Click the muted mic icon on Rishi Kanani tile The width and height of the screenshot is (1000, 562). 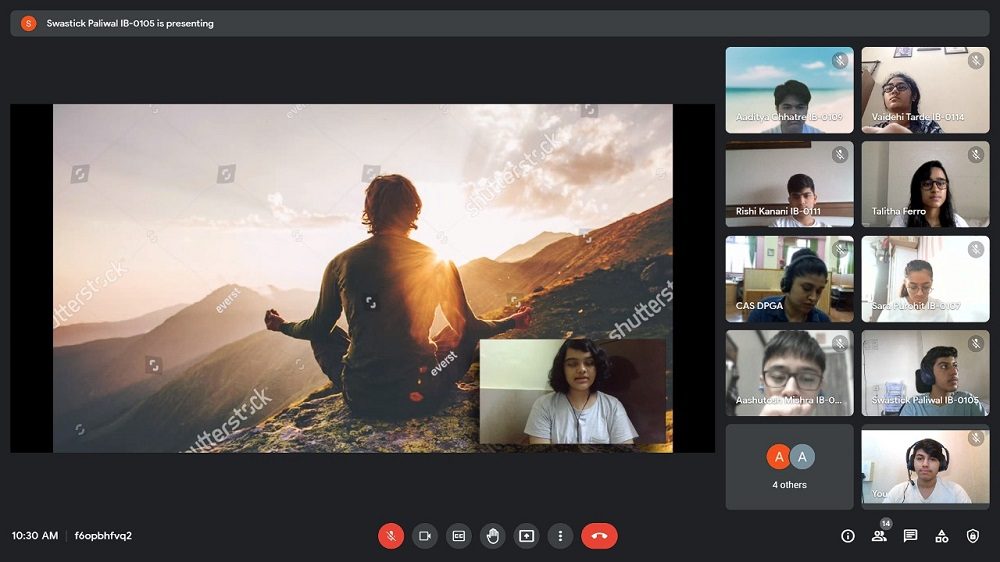(x=840, y=155)
